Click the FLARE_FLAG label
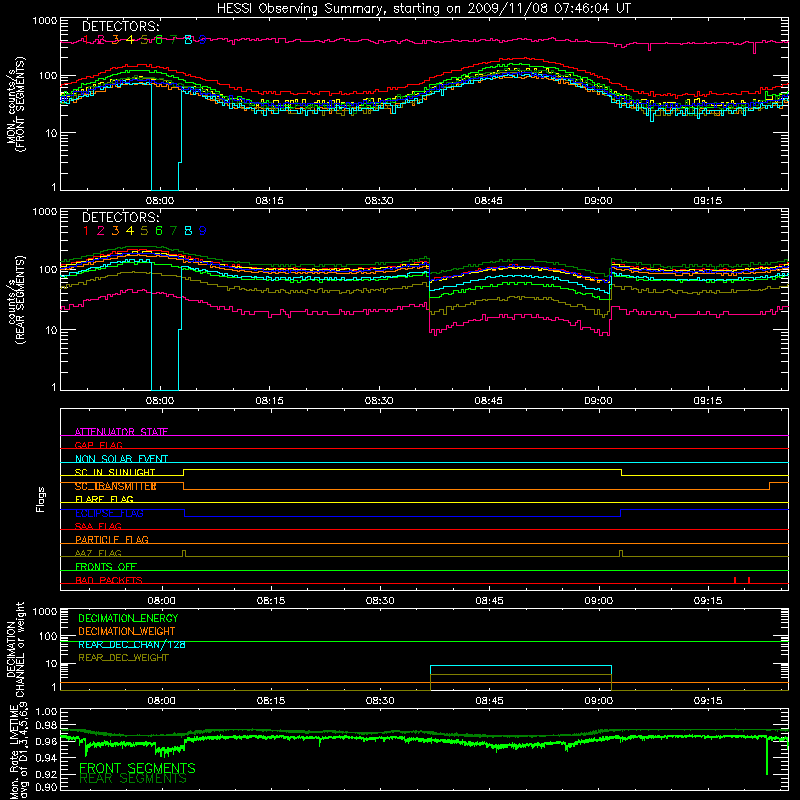The height and width of the screenshot is (800, 800). [104, 499]
